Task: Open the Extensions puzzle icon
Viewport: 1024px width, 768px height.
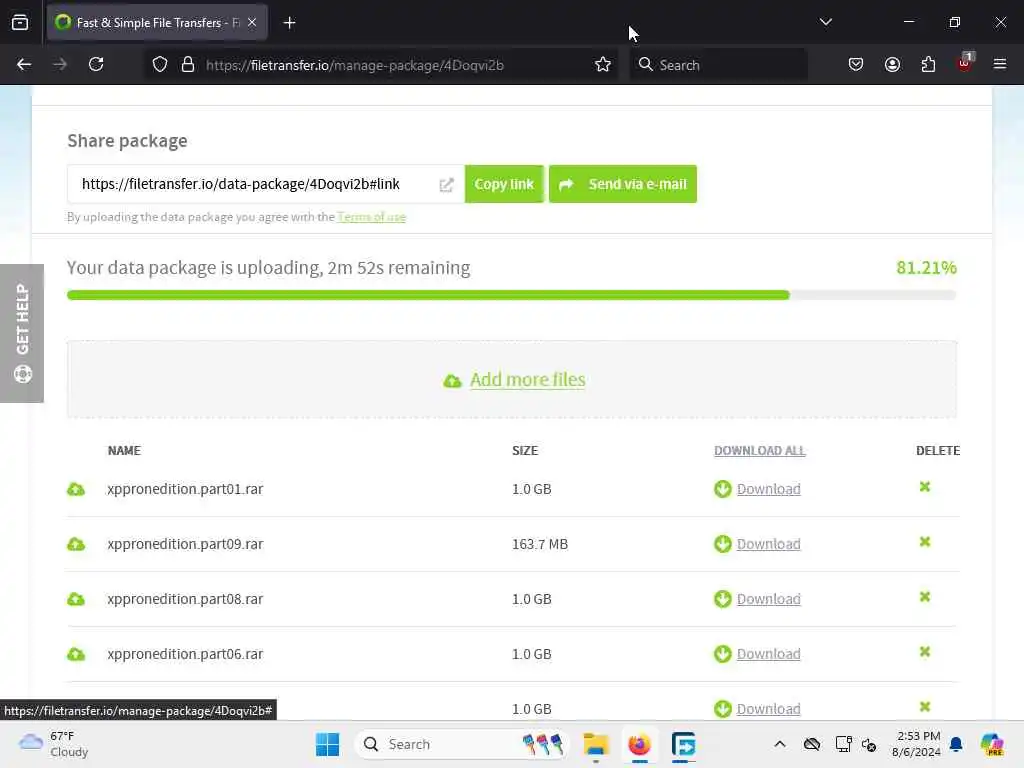Action: (x=928, y=65)
